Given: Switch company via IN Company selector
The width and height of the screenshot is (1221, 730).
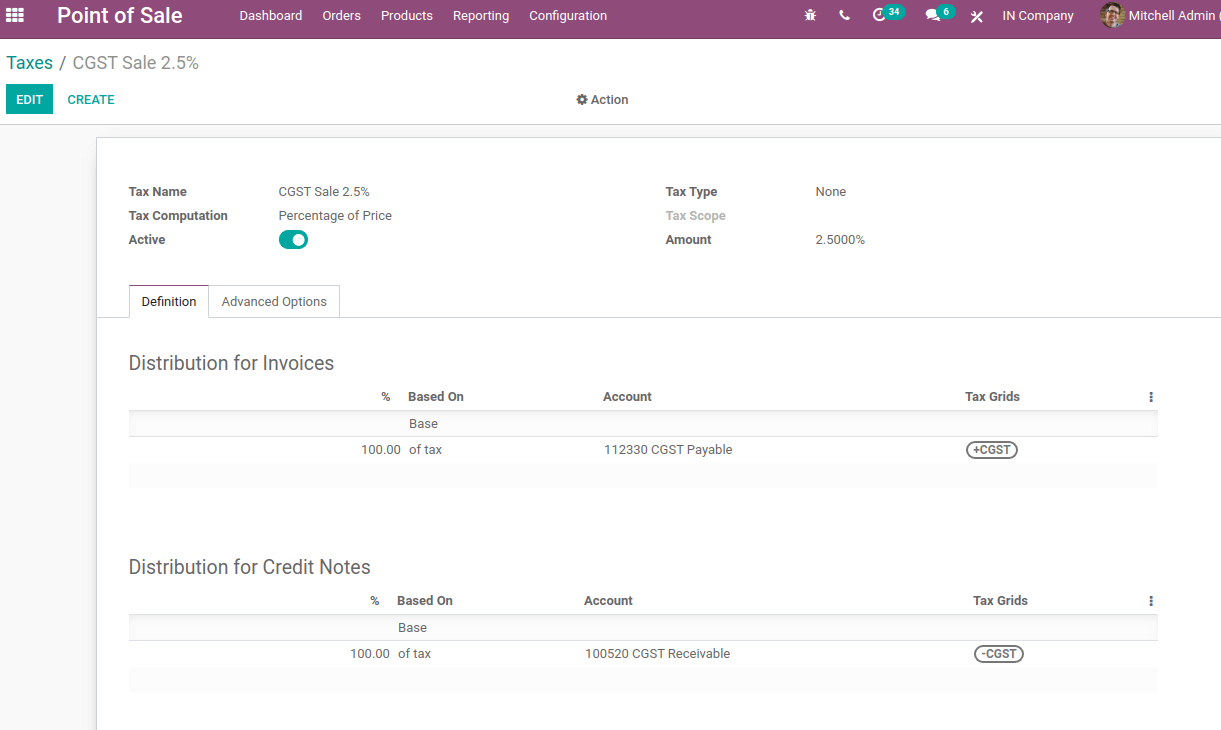Looking at the screenshot, I should point(1038,16).
